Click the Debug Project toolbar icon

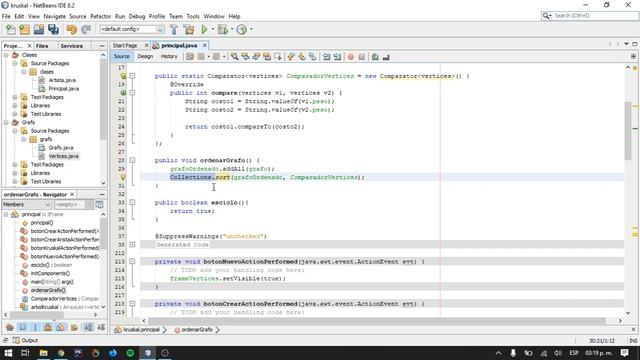point(223,29)
